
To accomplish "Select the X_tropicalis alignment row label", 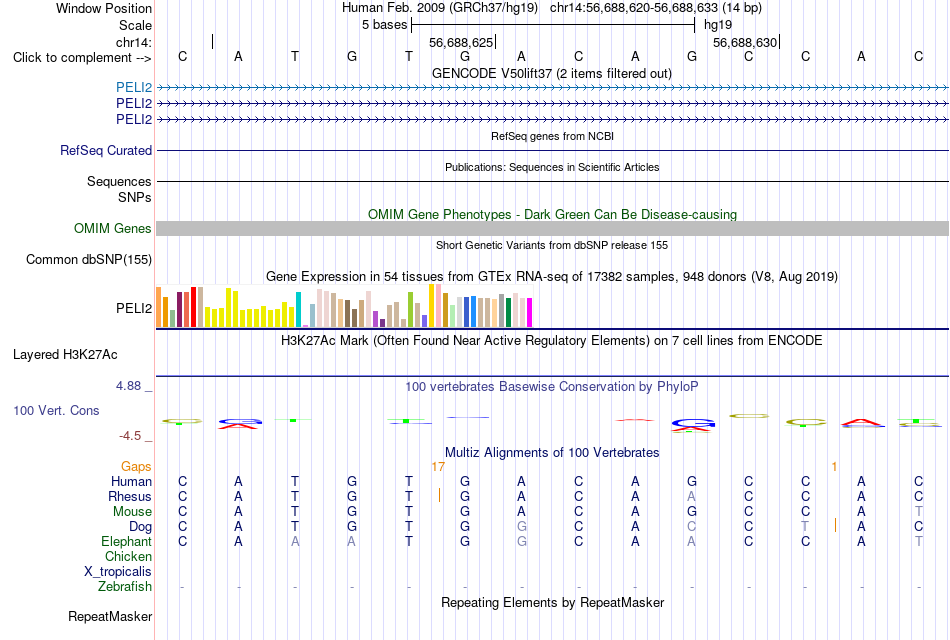I will point(118,572).
